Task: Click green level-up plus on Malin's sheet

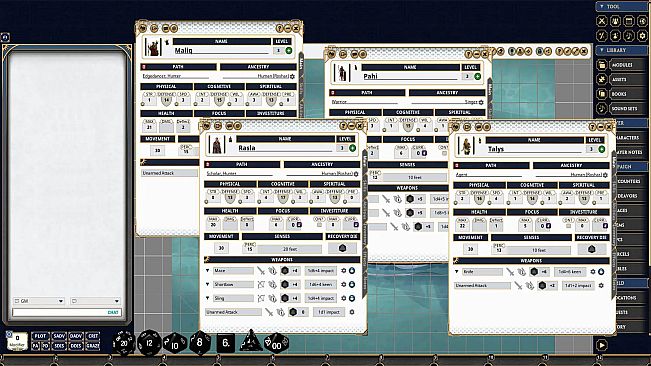Action: [x=289, y=51]
